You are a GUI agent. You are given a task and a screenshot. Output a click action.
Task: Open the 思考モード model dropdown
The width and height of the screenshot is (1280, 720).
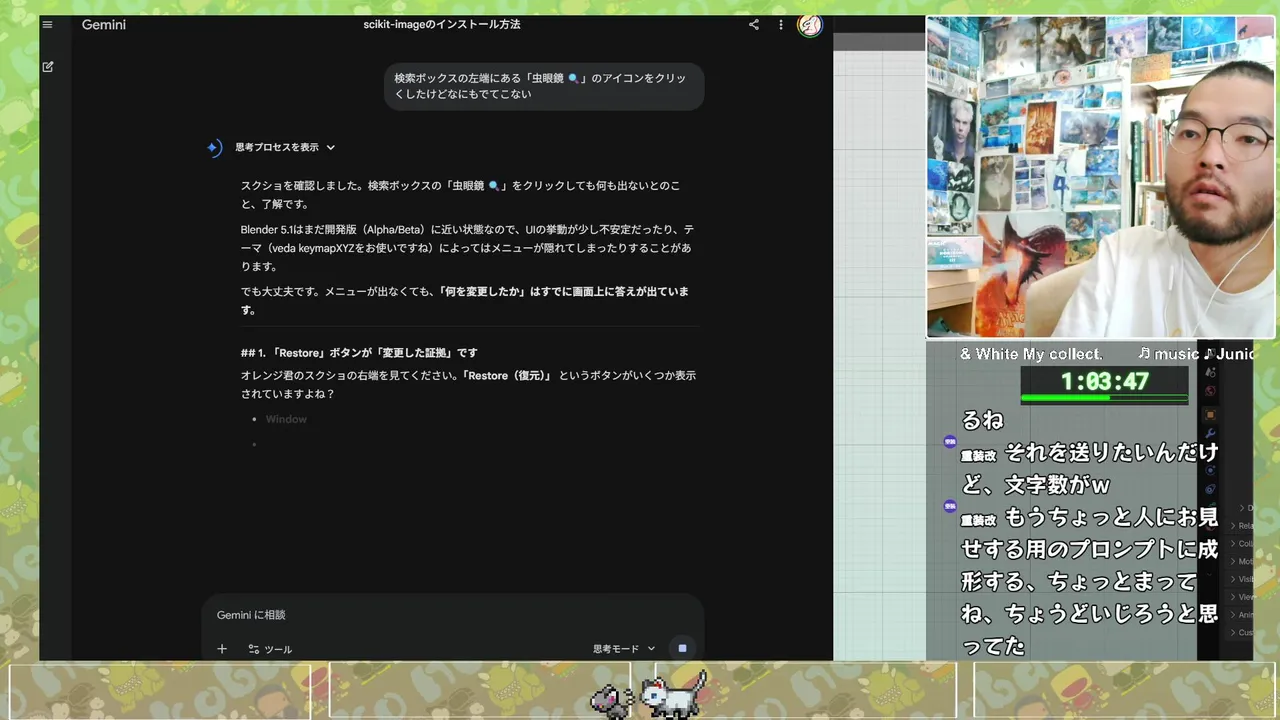[624, 649]
